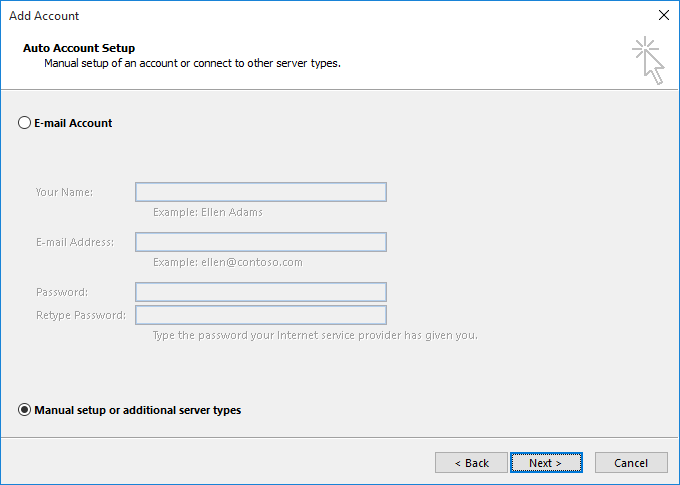This screenshot has height=485, width=680.
Task: Click the 'Example: Ellen Adams' hint text
Action: (x=208, y=212)
